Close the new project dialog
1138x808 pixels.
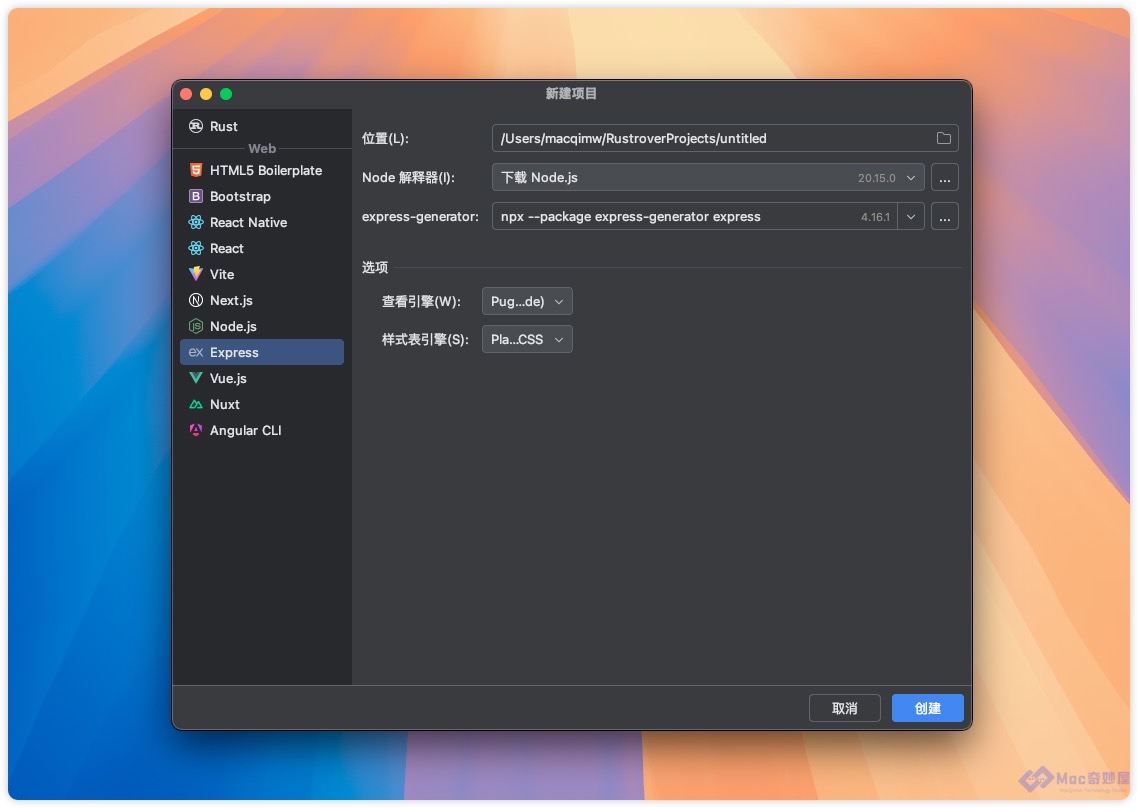point(186,94)
